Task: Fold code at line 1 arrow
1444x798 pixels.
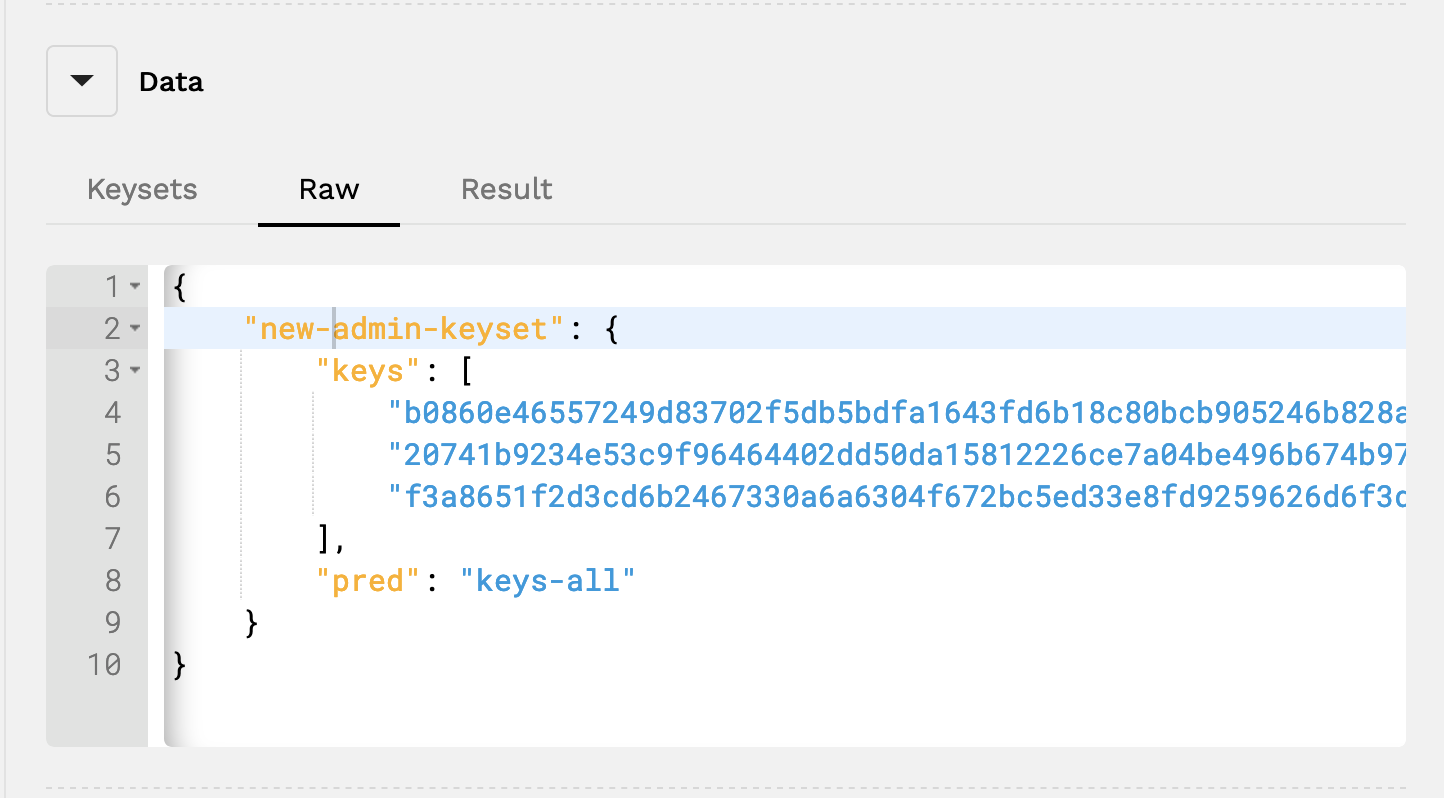Action: click(x=135, y=288)
